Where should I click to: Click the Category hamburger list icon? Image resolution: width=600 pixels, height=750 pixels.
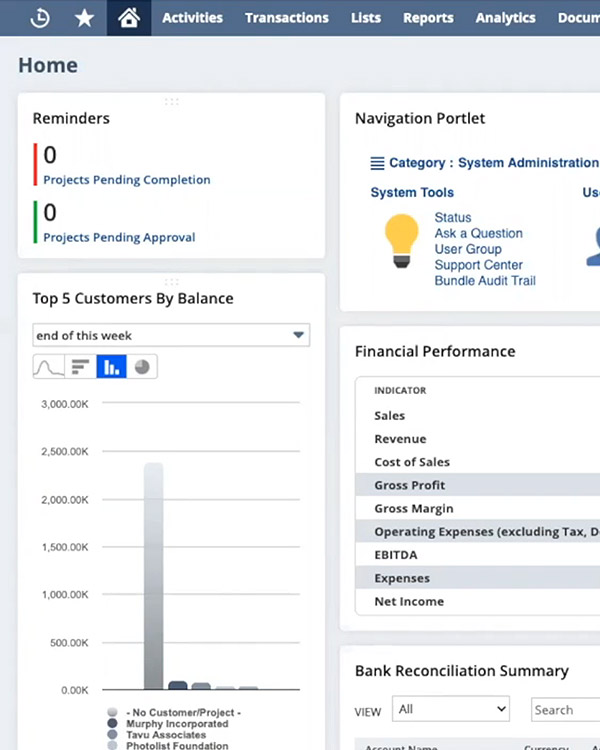(378, 164)
